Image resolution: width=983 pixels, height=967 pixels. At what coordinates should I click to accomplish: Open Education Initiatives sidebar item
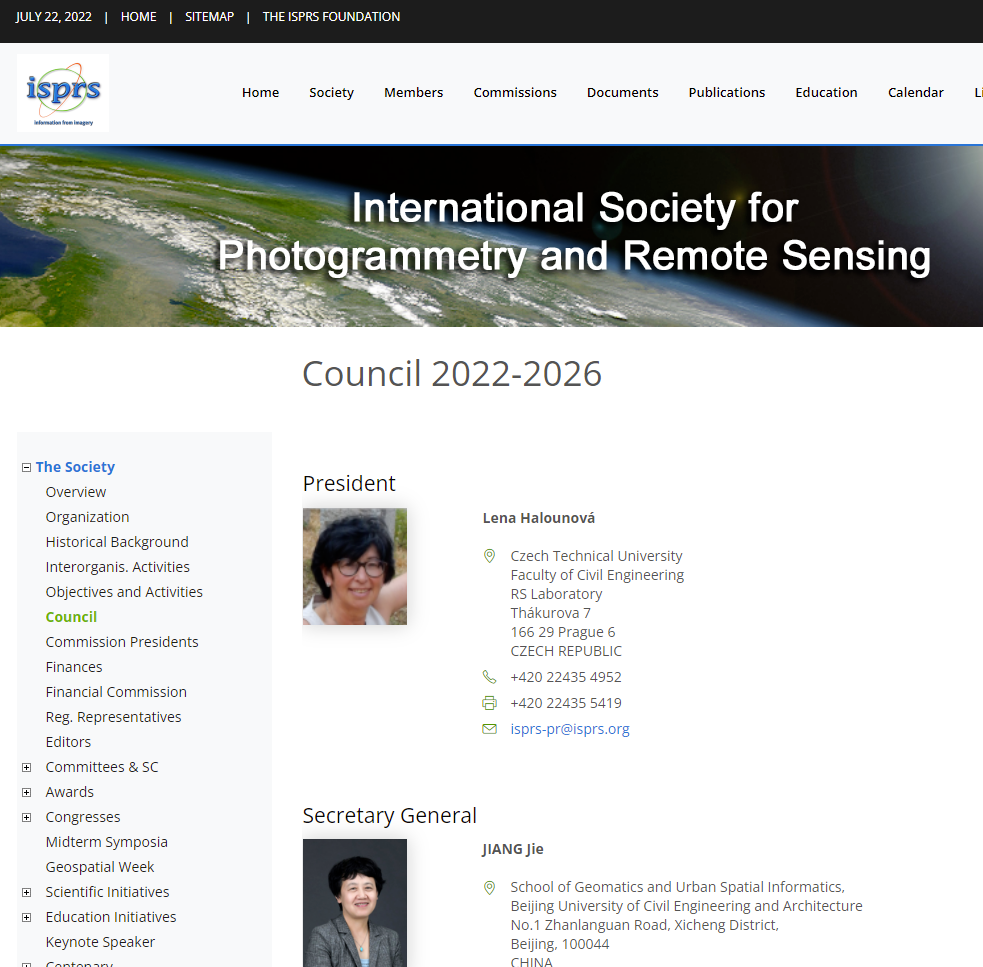(111, 917)
